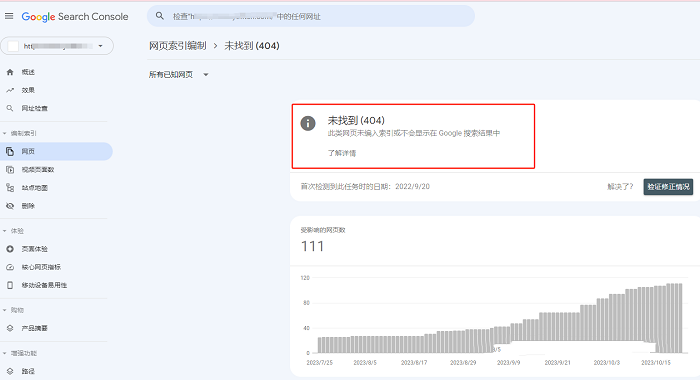The width and height of the screenshot is (700, 380).
Task: Open the 所有已知网页 filter dropdown
Action: click(x=179, y=75)
